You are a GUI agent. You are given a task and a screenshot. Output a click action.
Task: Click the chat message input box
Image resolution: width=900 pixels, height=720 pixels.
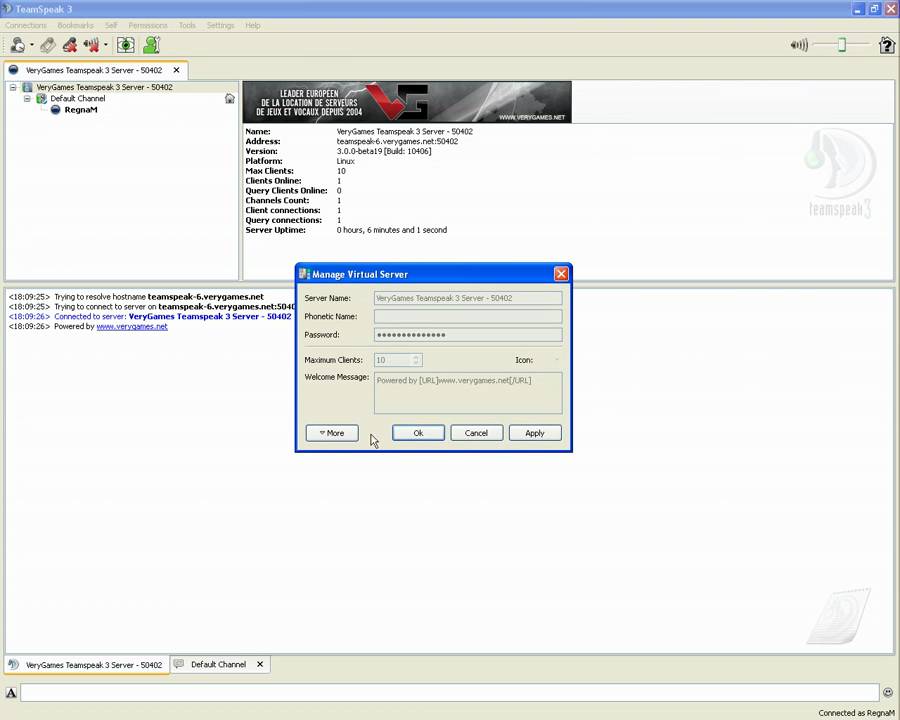coord(450,692)
